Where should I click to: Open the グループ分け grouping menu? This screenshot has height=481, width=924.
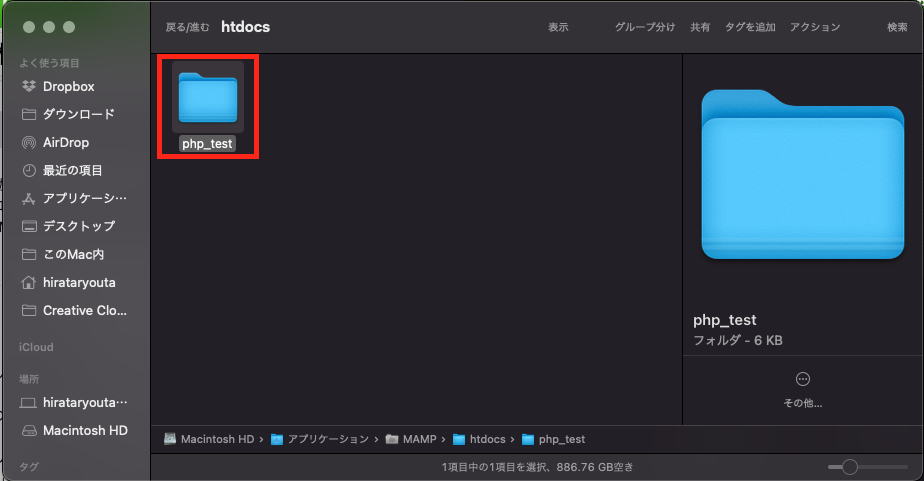pyautogui.click(x=645, y=27)
